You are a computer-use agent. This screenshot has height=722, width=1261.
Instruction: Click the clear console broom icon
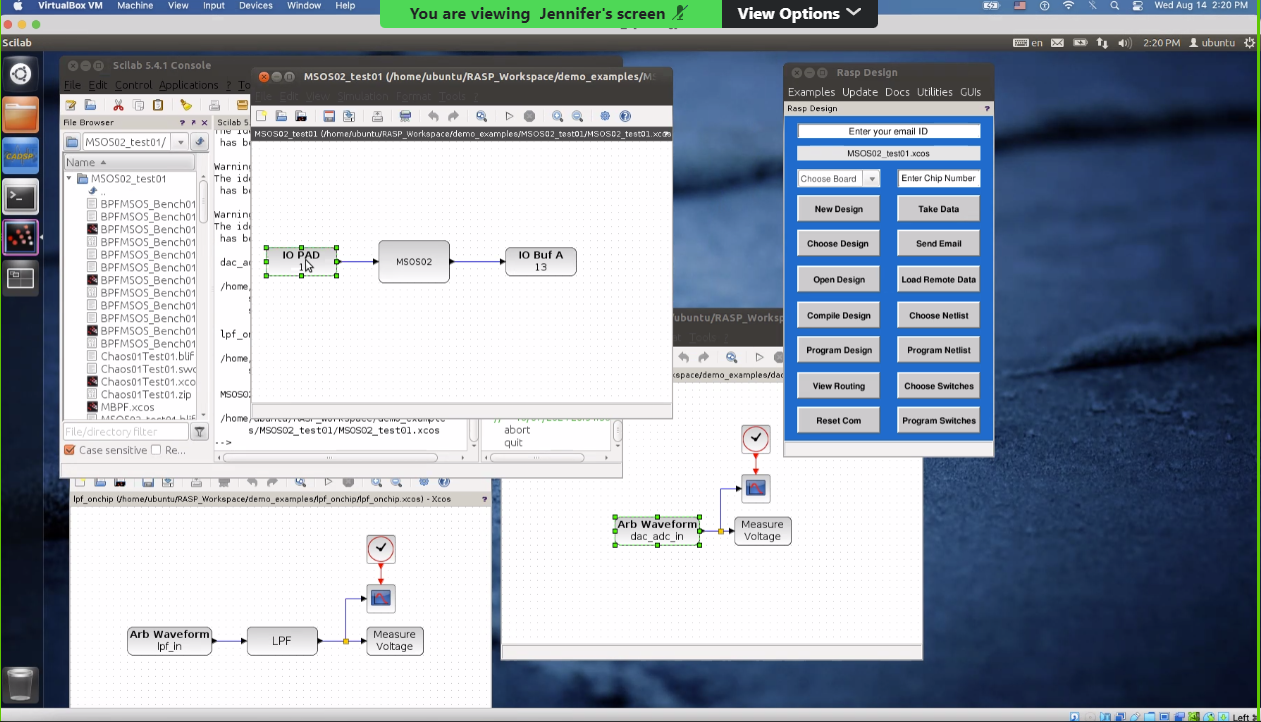coord(185,105)
